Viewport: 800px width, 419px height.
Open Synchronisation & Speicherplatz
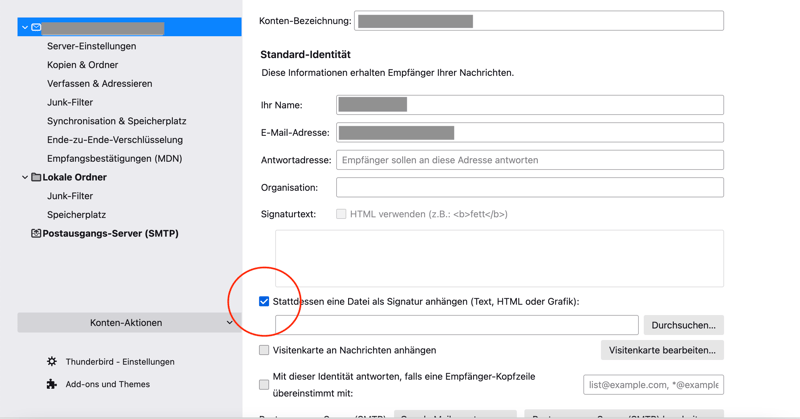click(x=116, y=121)
